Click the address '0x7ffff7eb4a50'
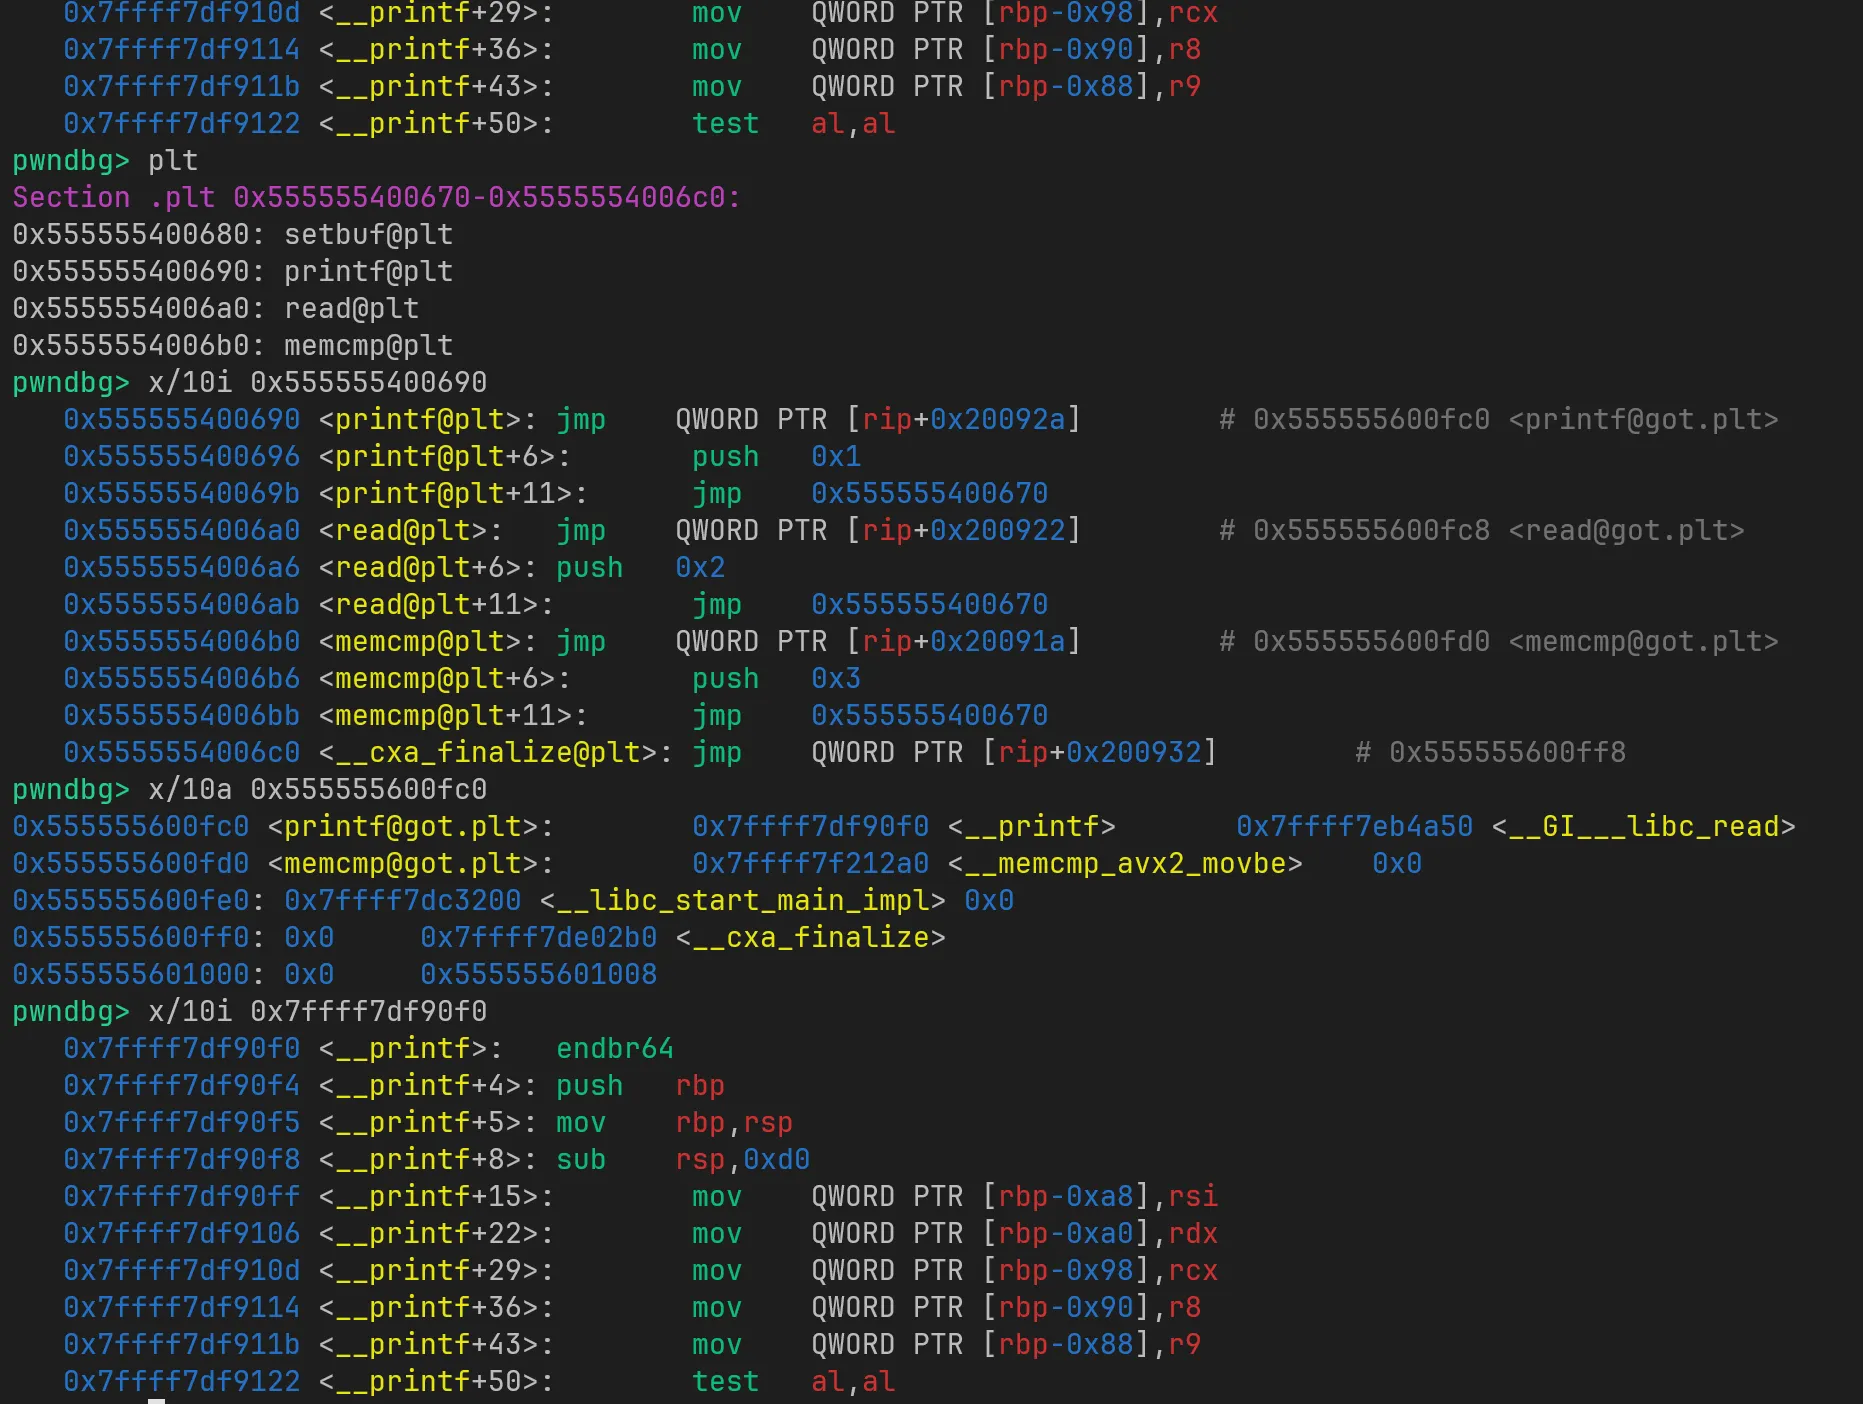The width and height of the screenshot is (1863, 1404). [1354, 827]
